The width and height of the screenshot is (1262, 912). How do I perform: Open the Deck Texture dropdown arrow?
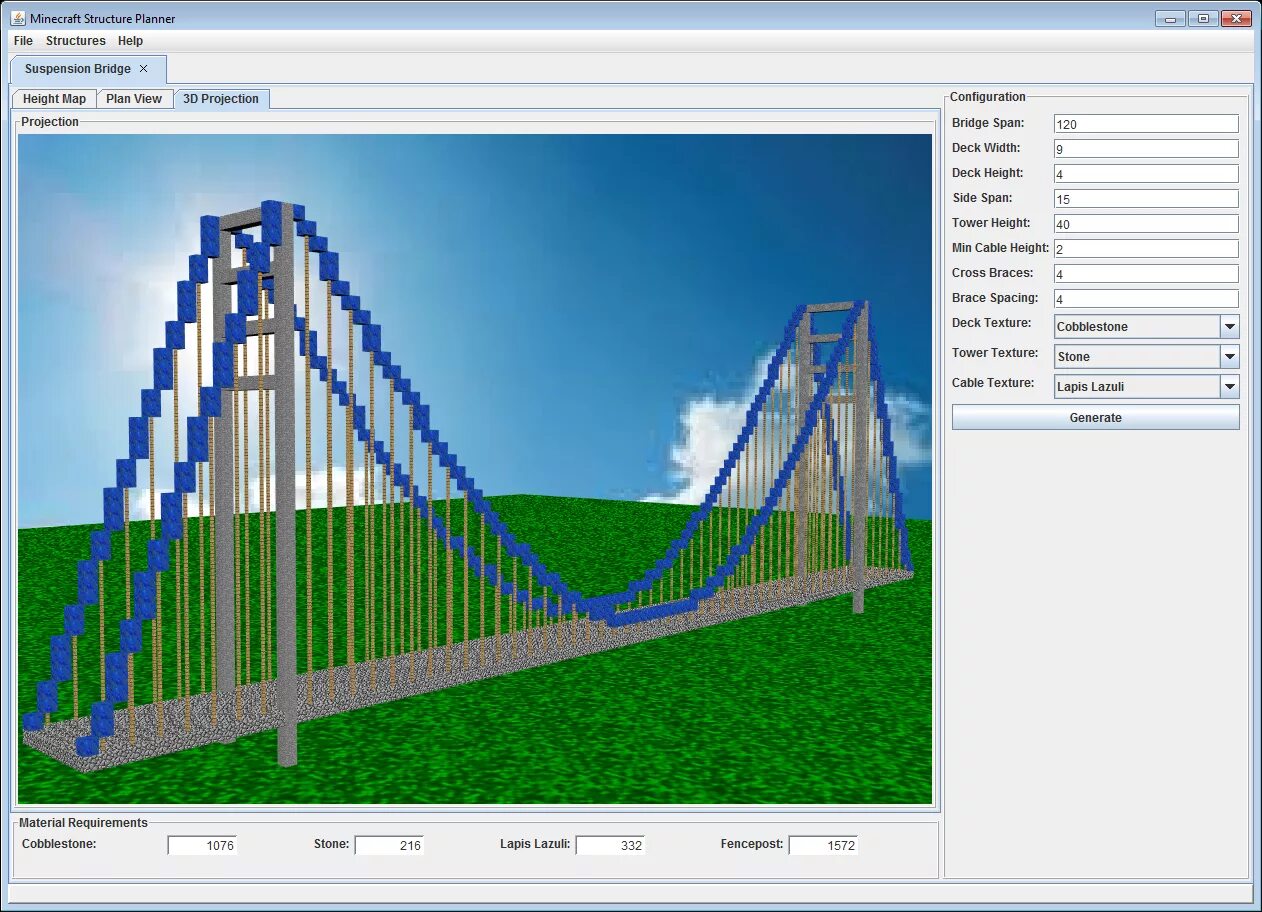[x=1229, y=327]
